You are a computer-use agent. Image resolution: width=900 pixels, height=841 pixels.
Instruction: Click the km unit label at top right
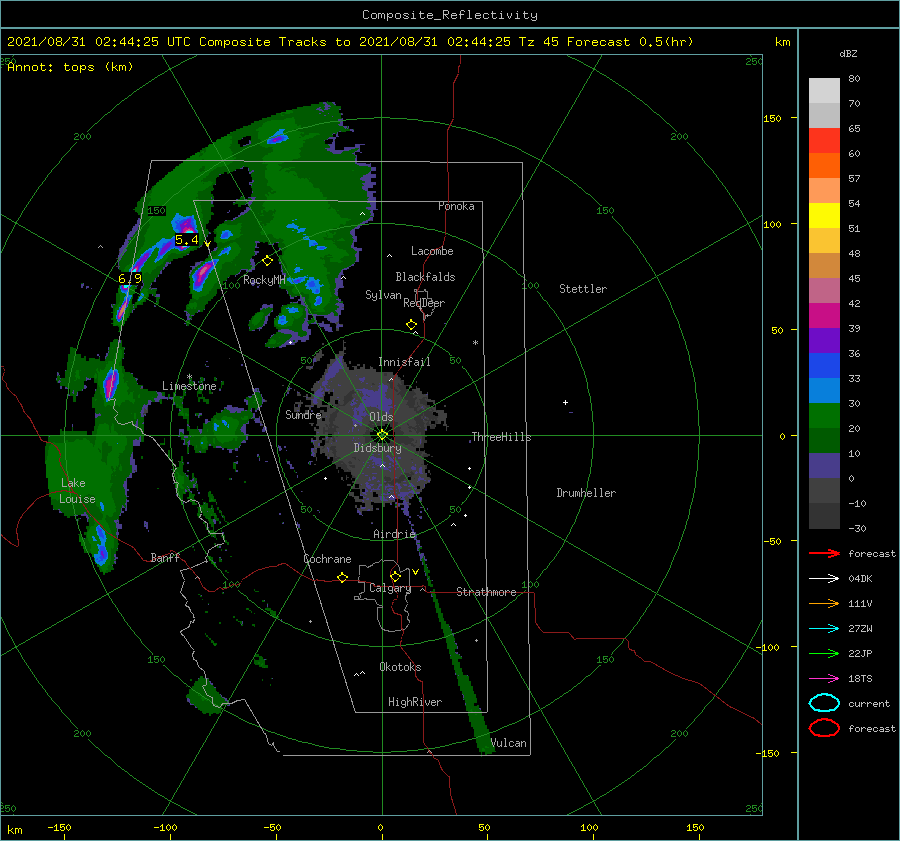tap(782, 42)
